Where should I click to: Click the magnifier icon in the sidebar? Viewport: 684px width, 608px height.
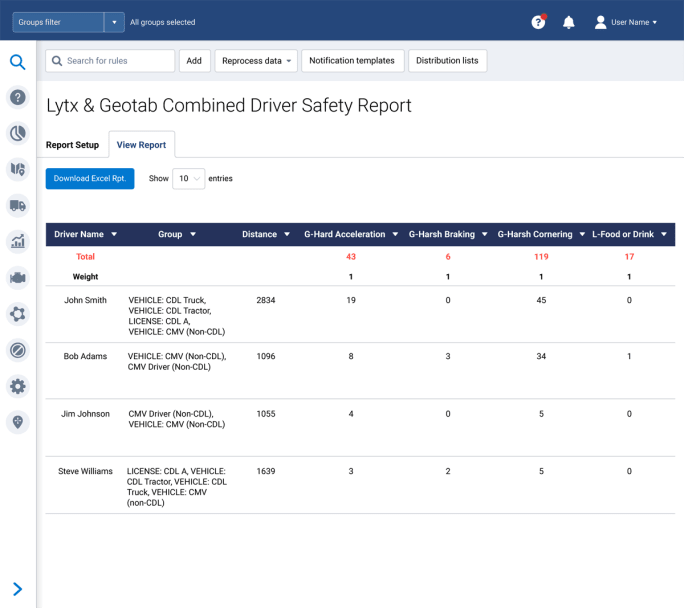tap(17, 62)
